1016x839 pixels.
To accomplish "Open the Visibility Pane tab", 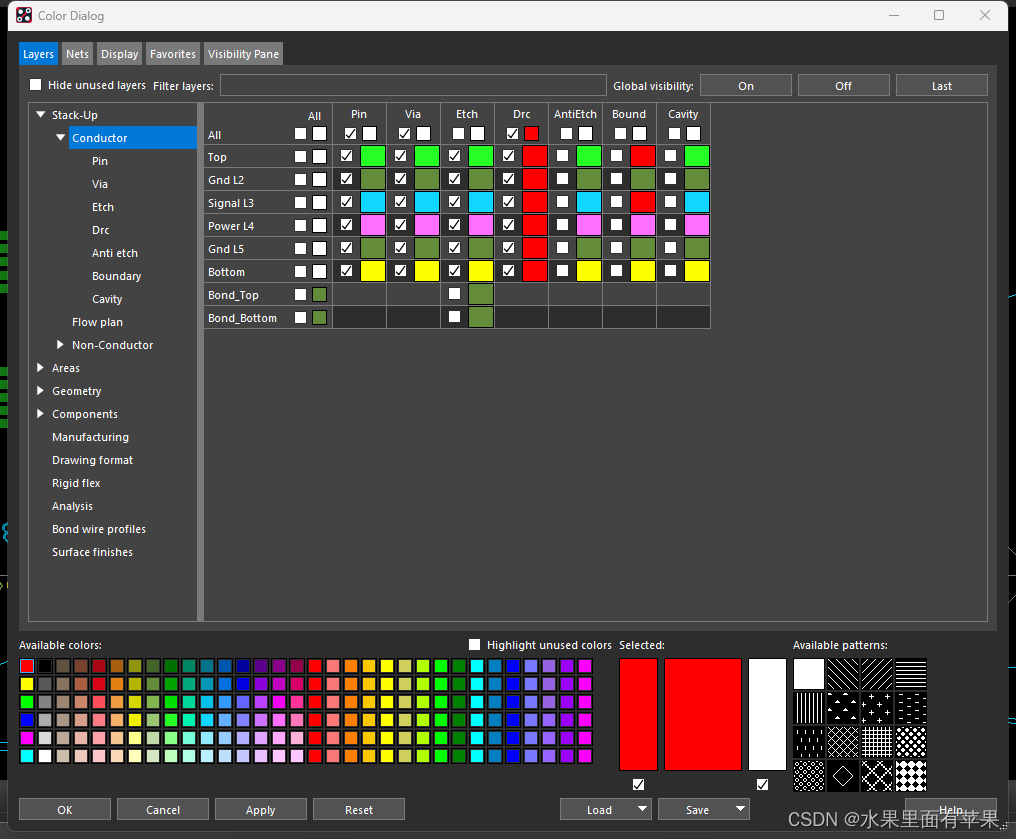I will (243, 54).
